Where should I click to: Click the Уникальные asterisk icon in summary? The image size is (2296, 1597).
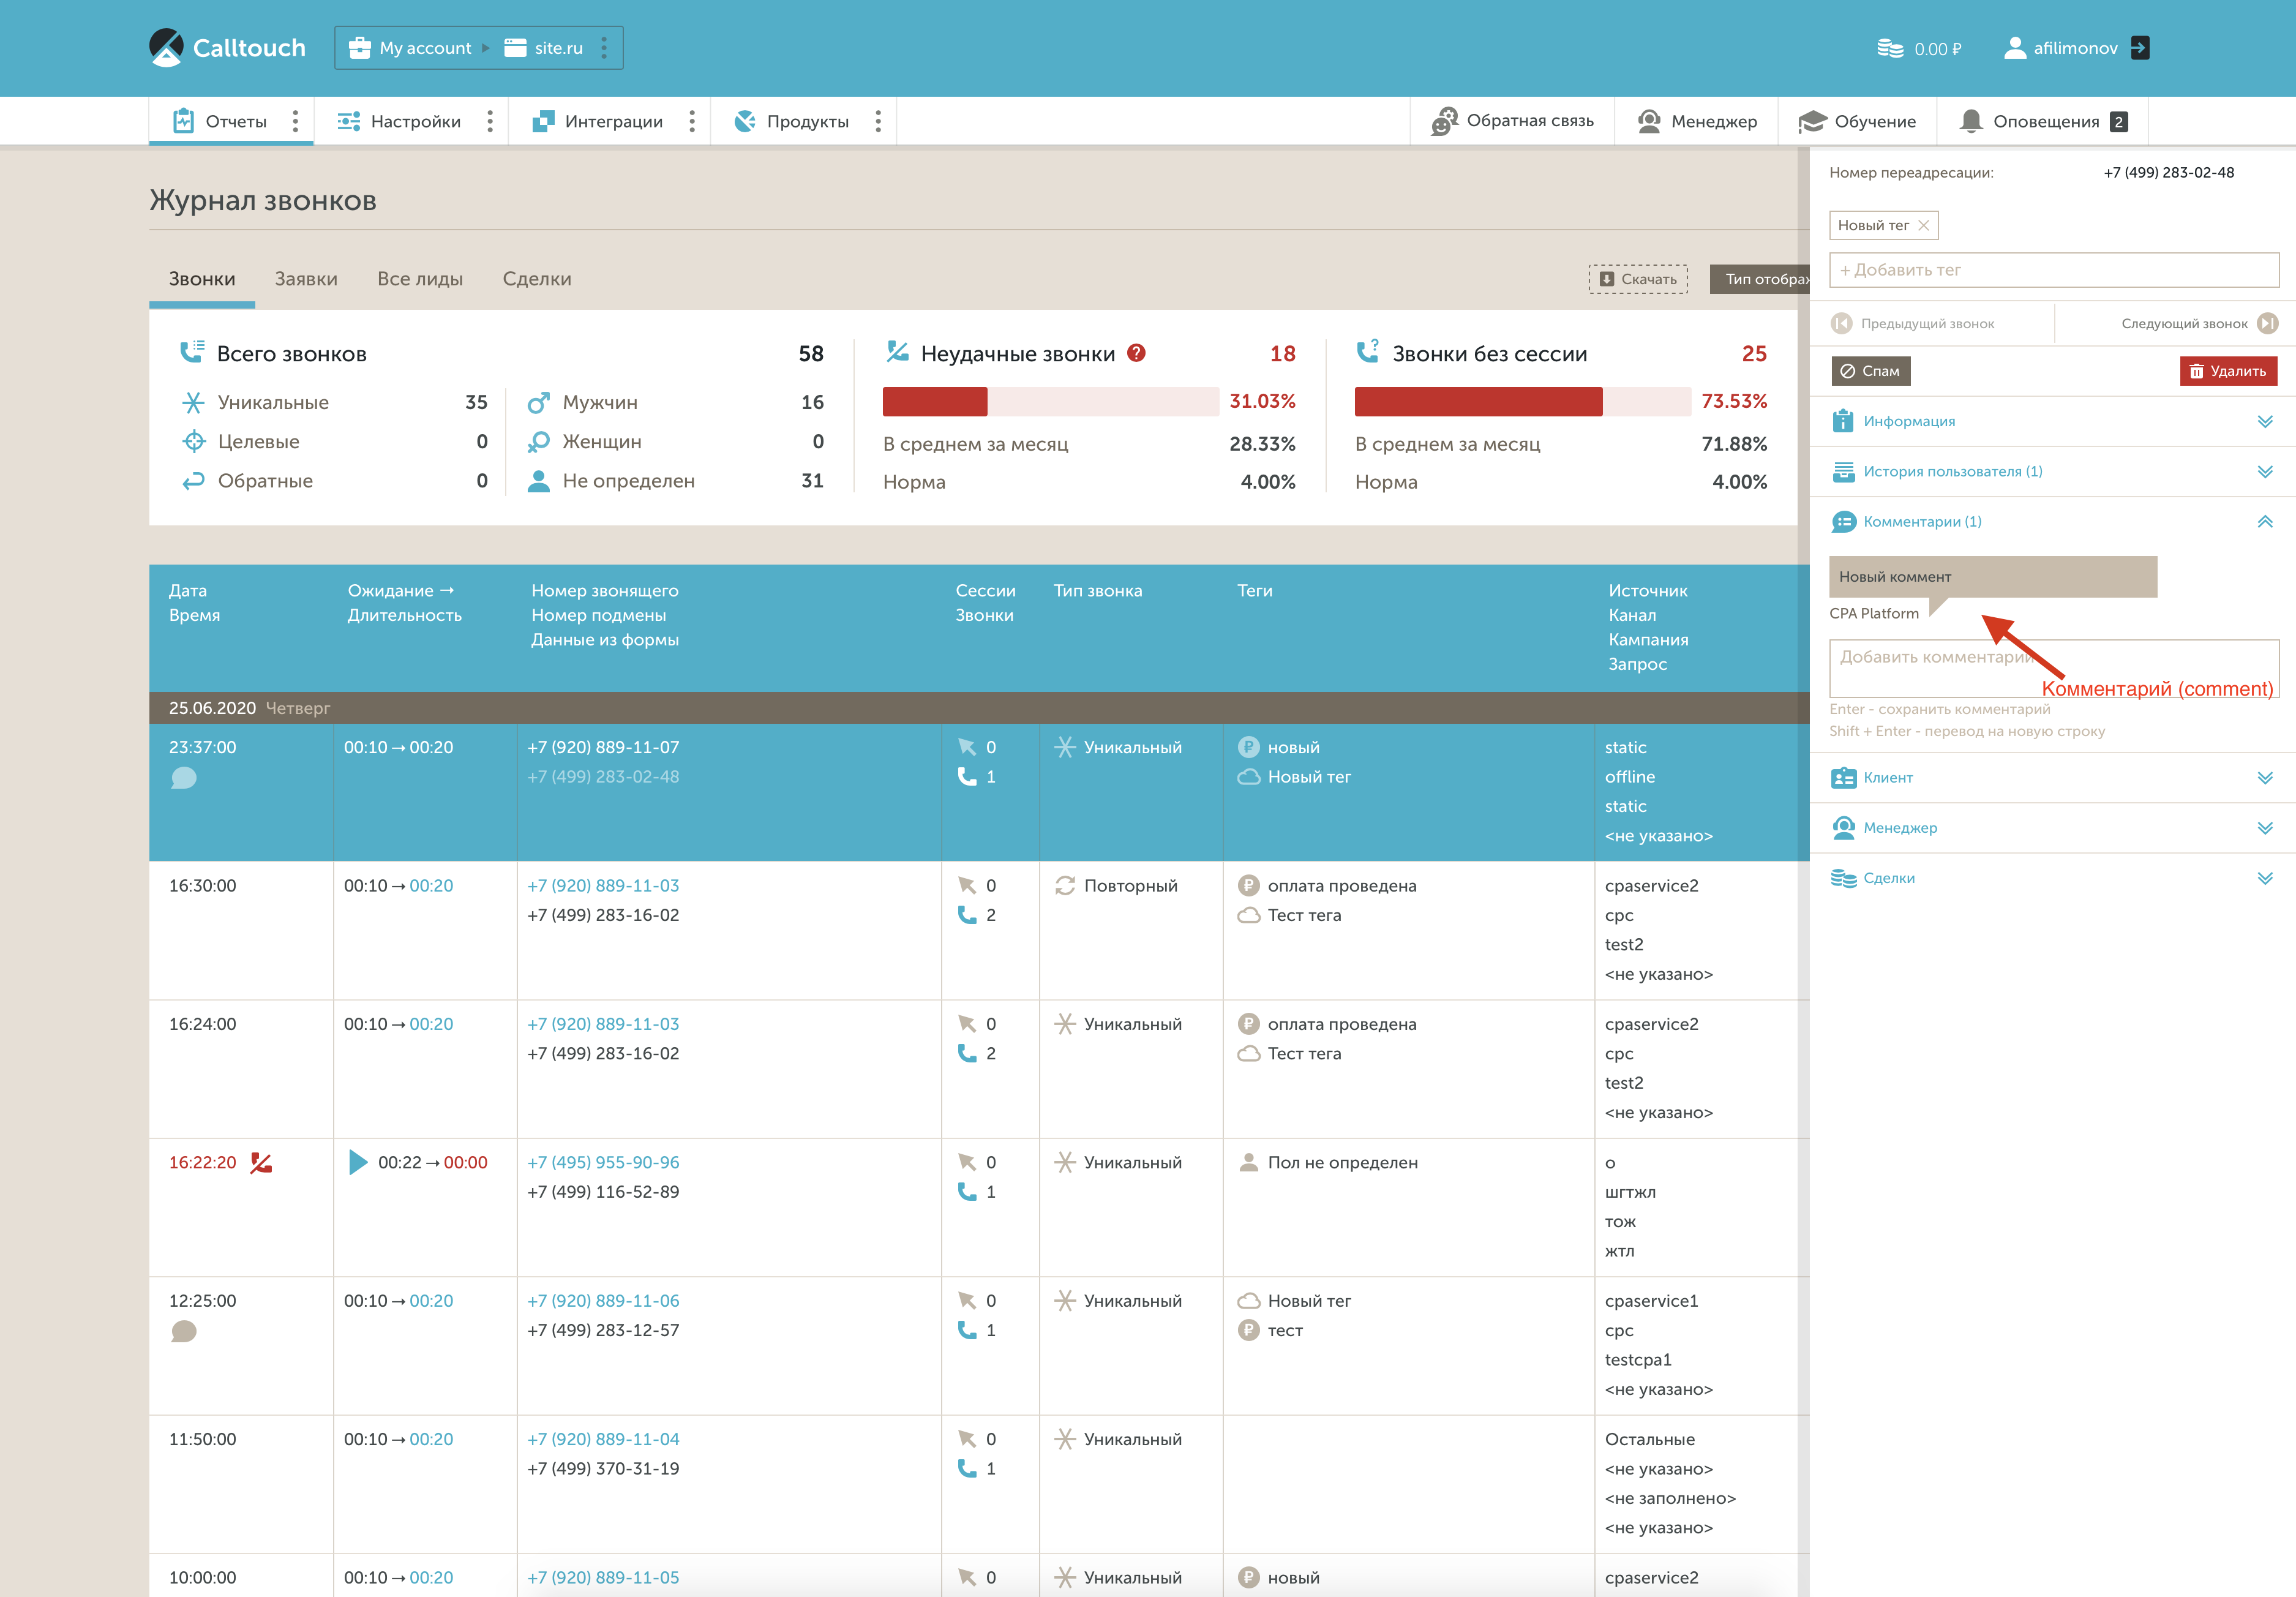coord(193,402)
